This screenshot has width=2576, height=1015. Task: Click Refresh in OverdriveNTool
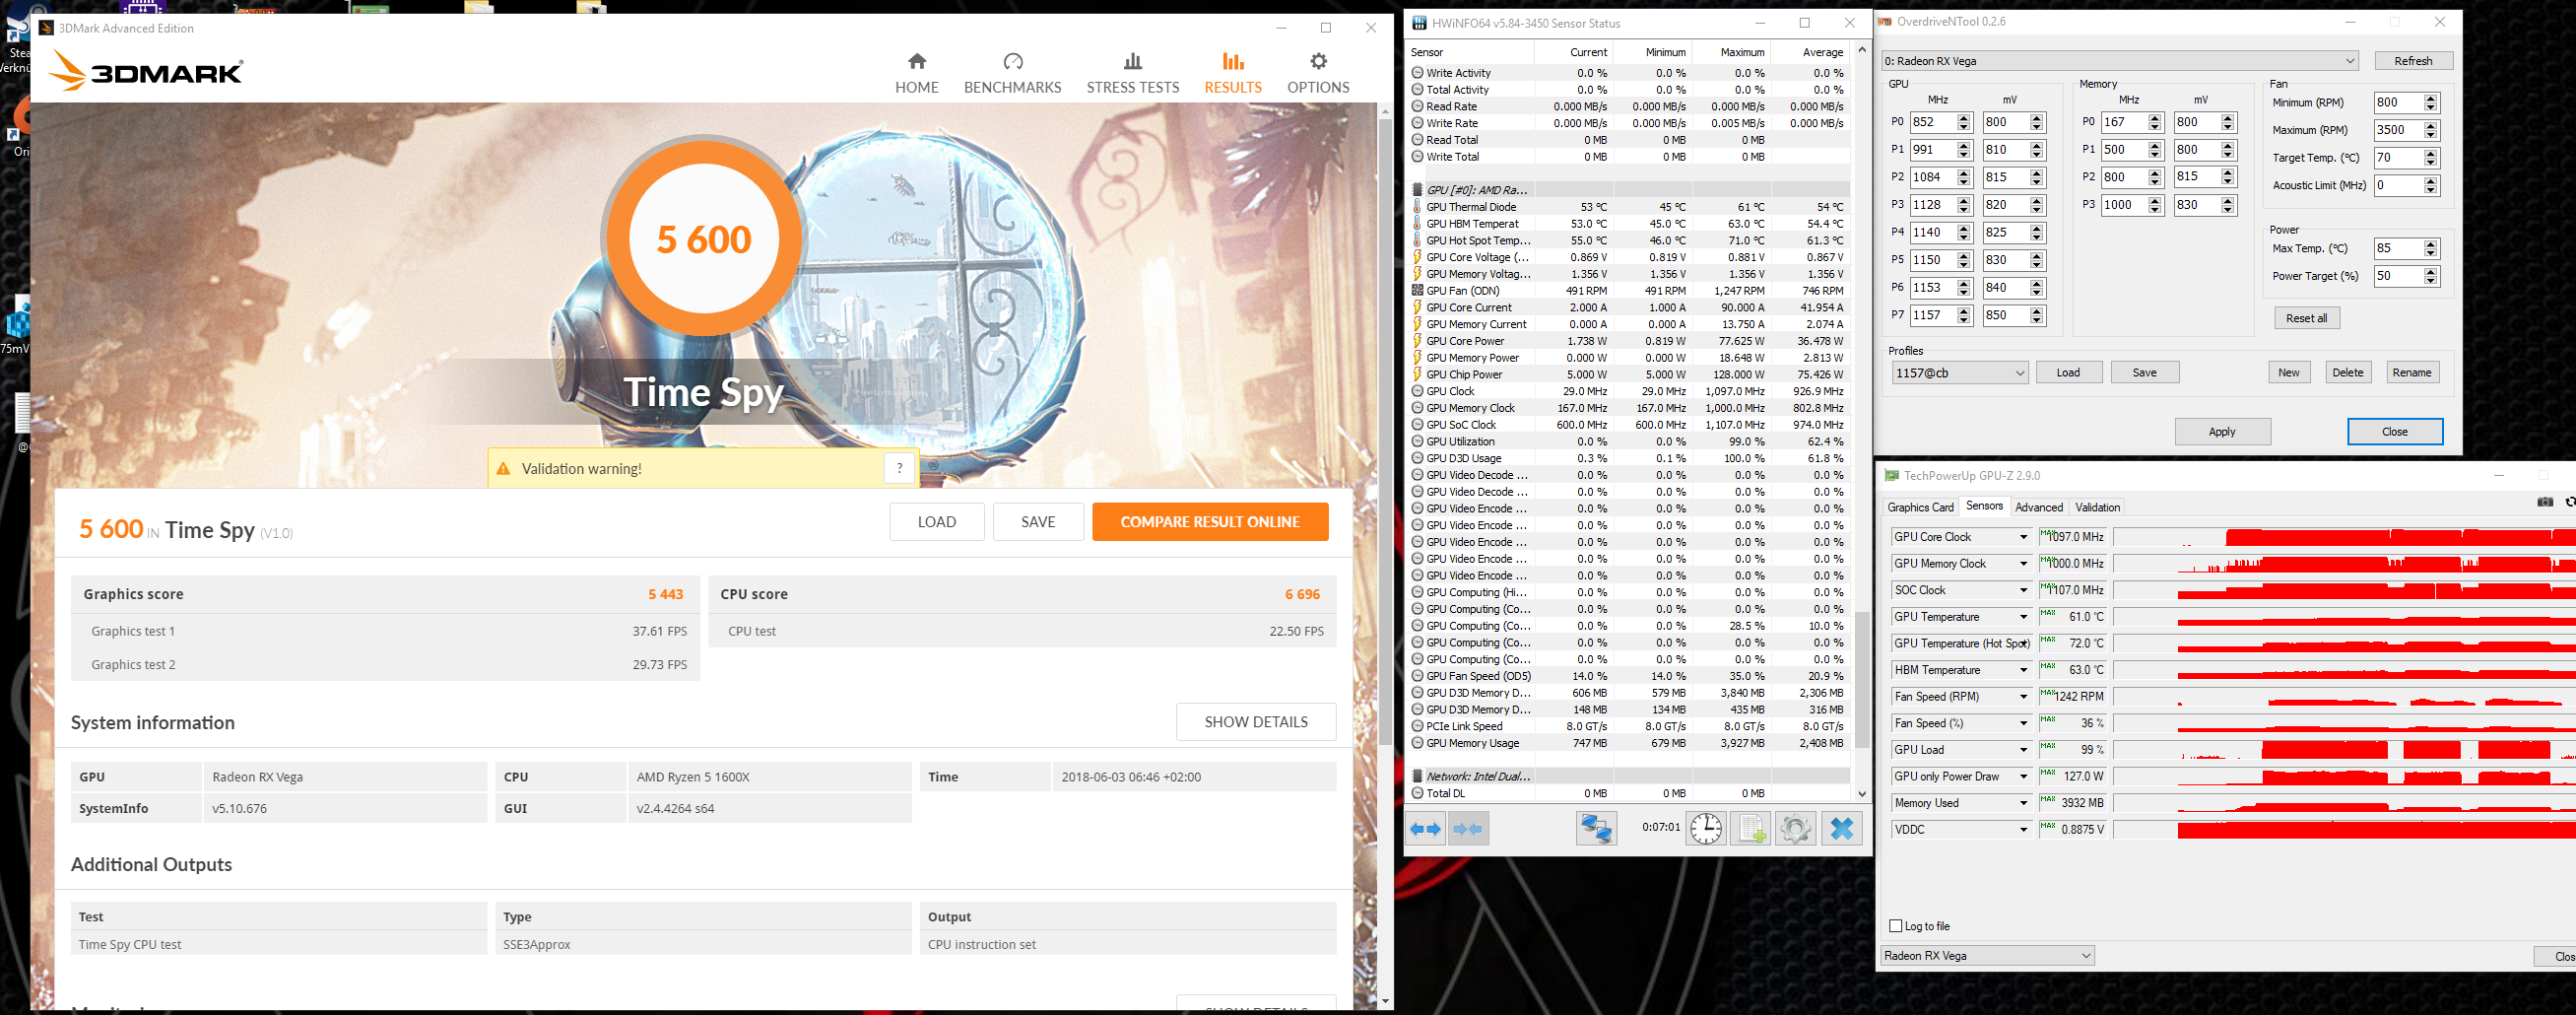tap(2412, 61)
